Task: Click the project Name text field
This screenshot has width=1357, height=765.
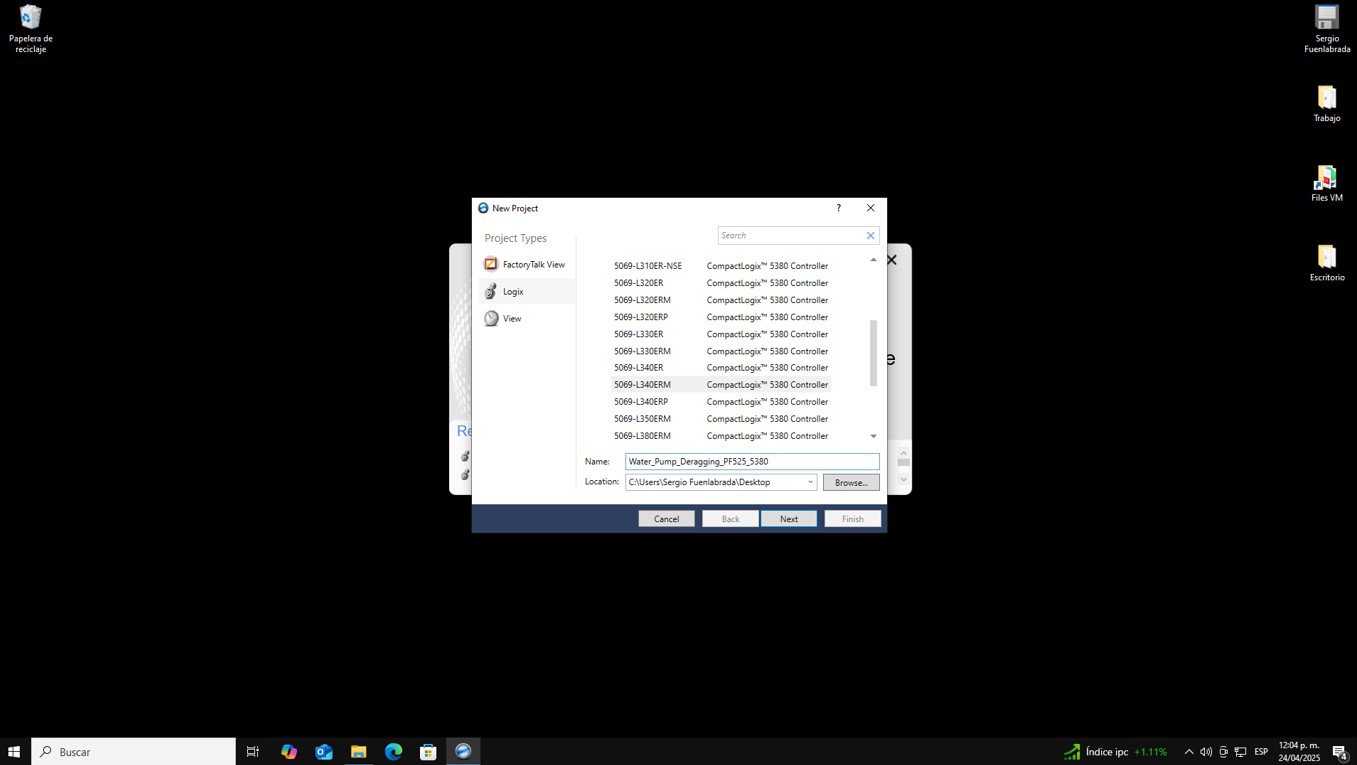Action: pos(752,462)
